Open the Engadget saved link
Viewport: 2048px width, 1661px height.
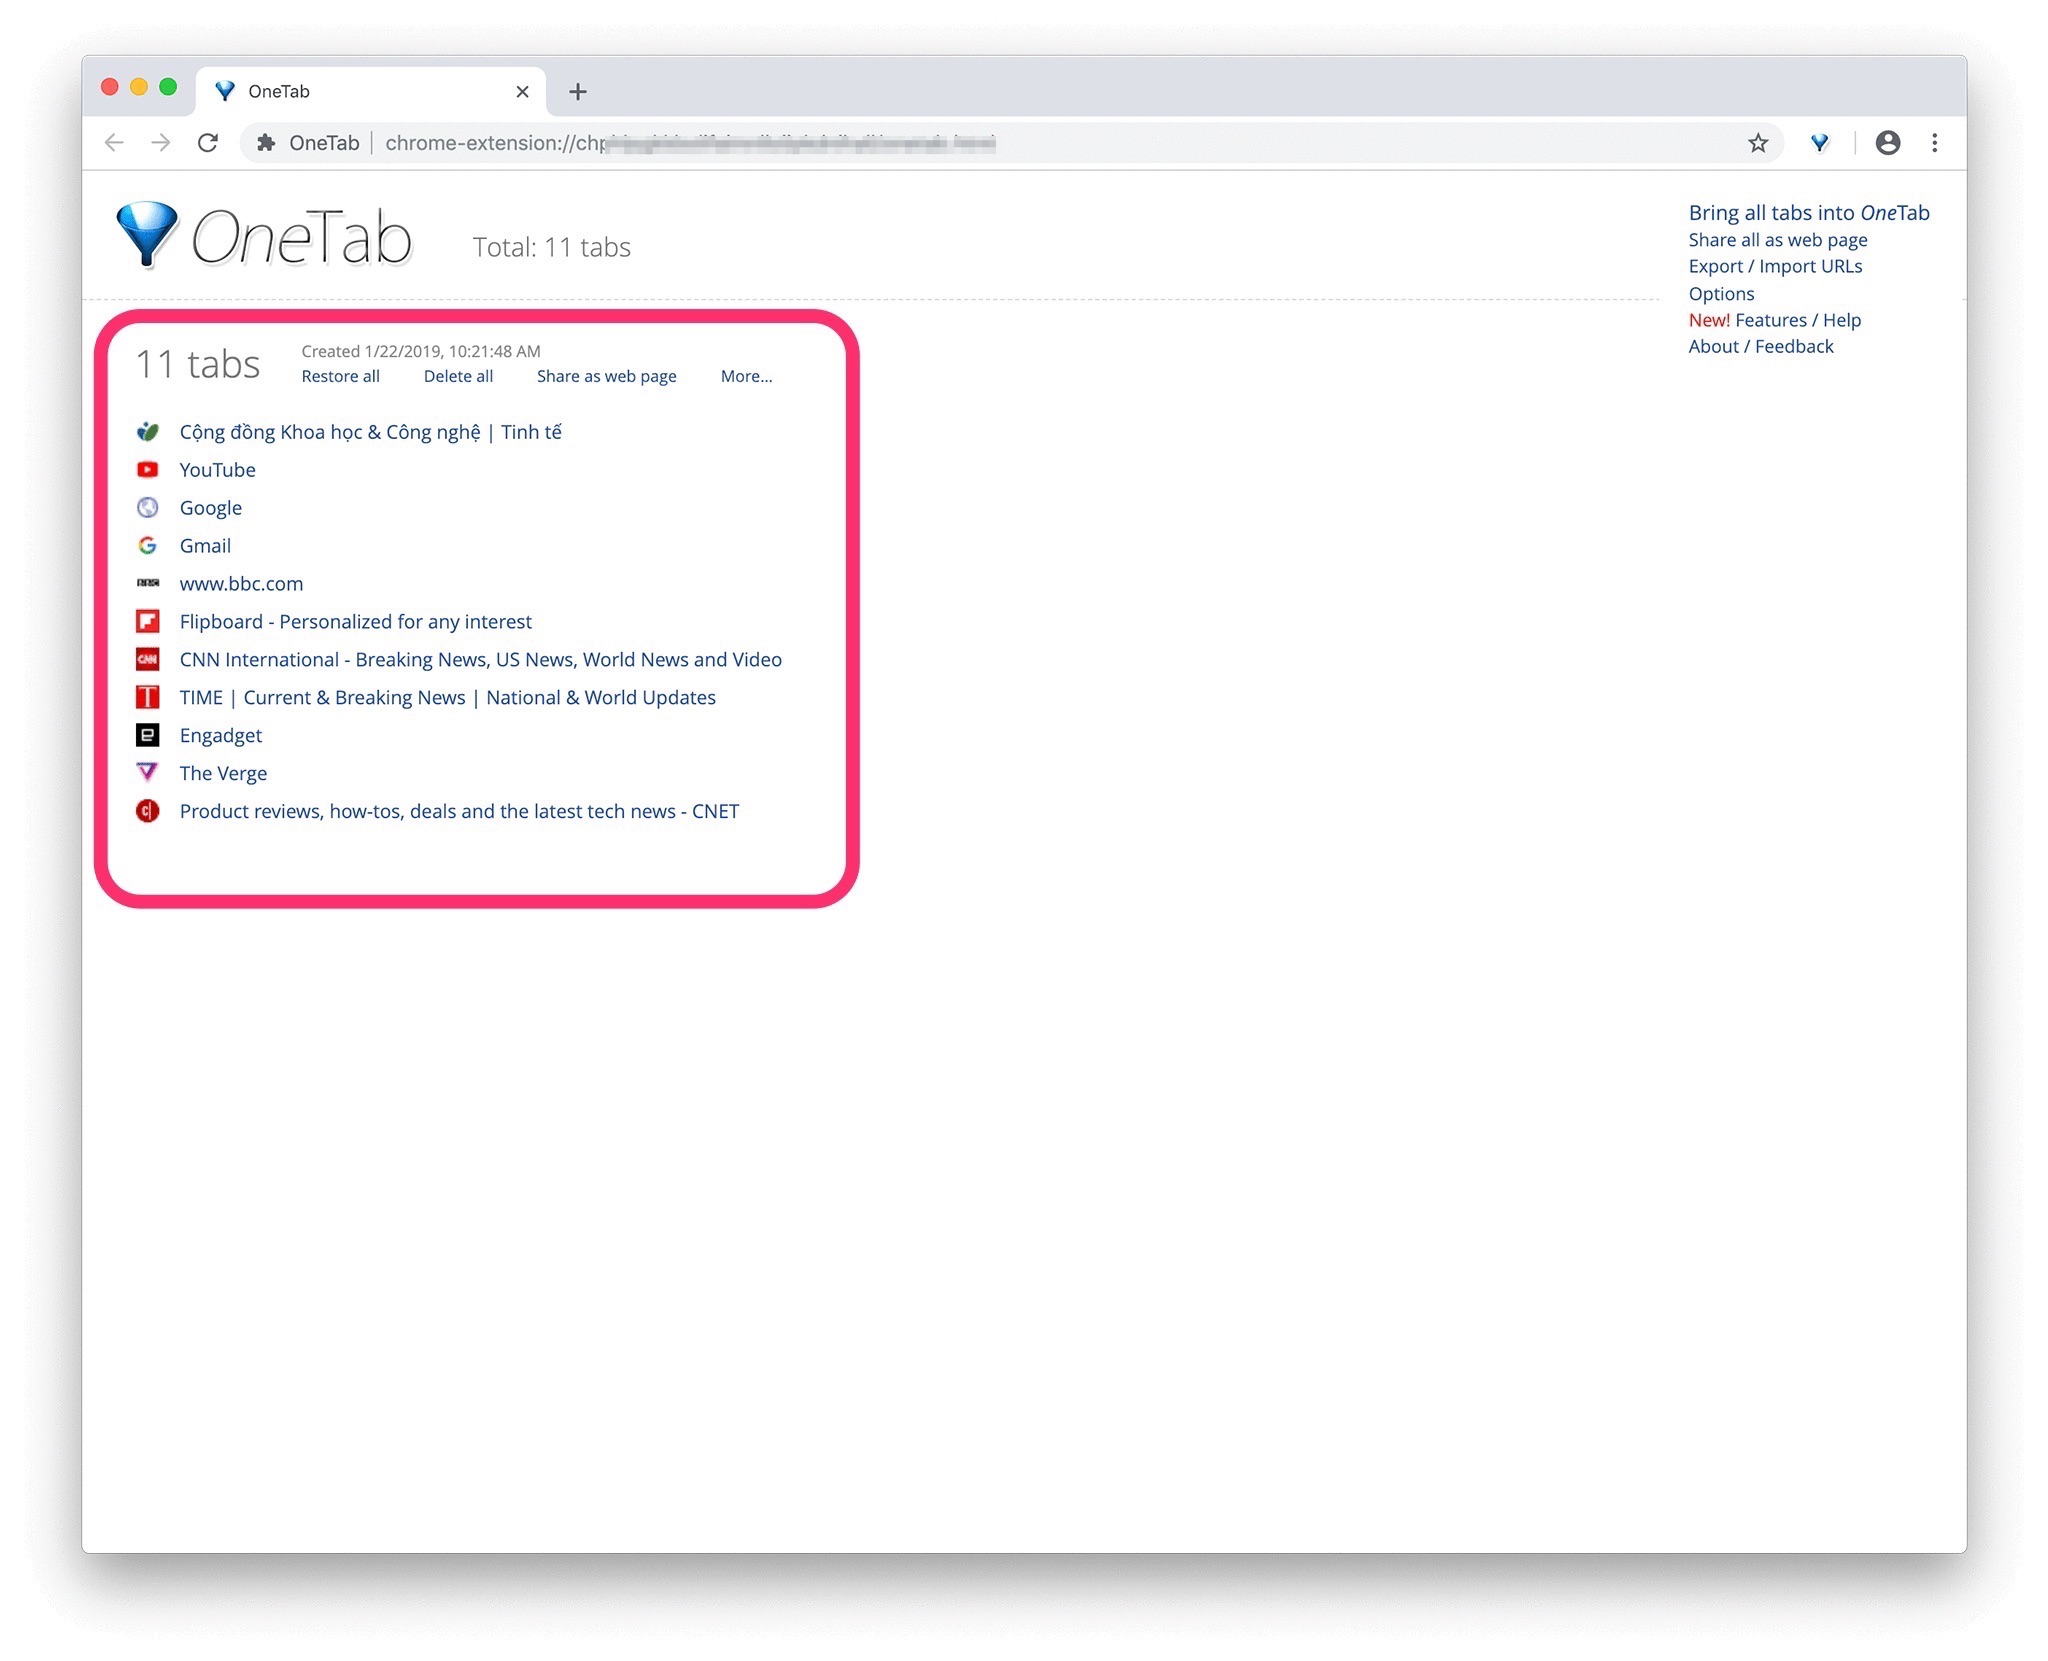click(221, 736)
